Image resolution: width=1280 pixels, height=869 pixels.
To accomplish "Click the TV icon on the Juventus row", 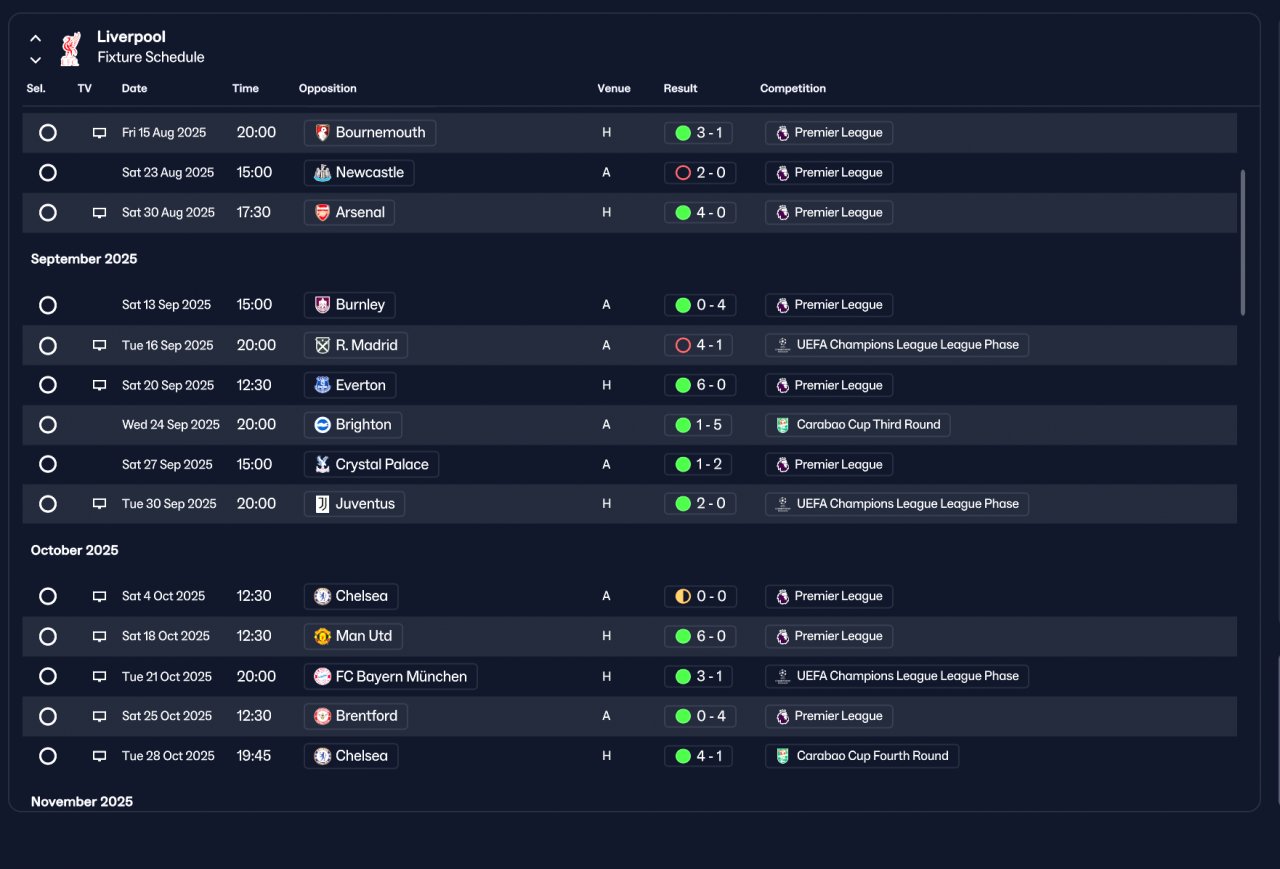I will pyautogui.click(x=99, y=504).
